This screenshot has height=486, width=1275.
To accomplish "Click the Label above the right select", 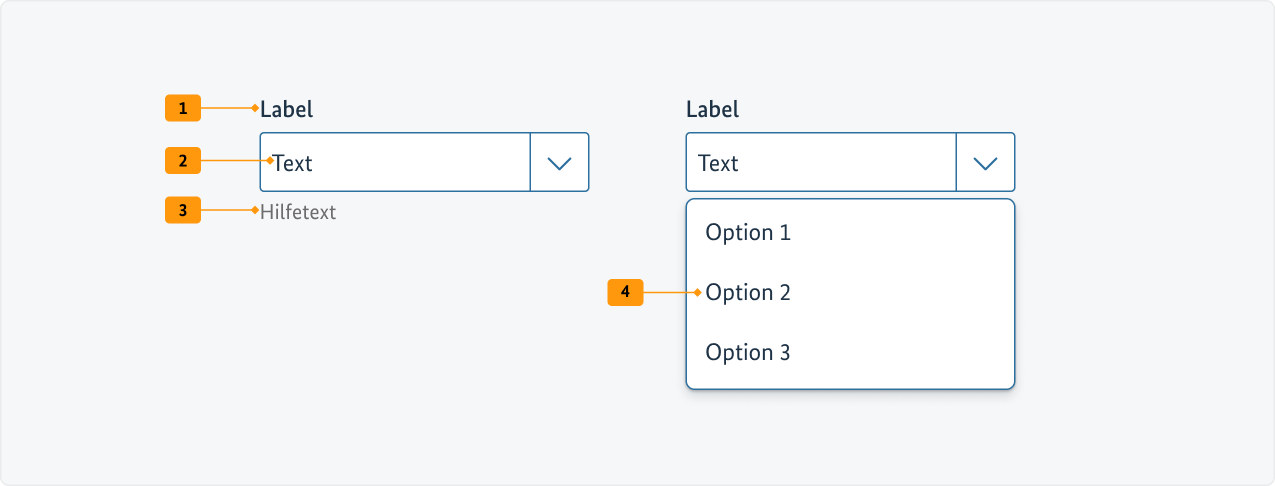I will 712,109.
